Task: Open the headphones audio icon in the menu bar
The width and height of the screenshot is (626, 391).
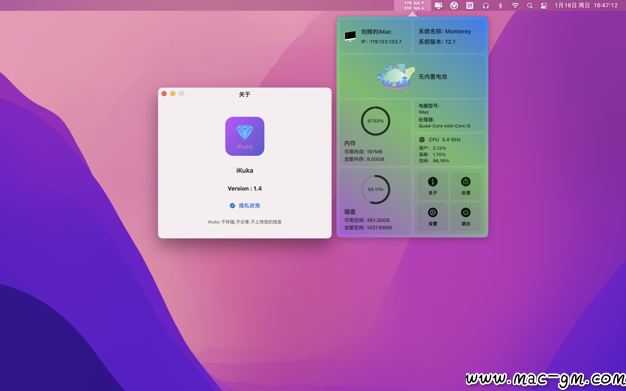Action: (x=485, y=6)
